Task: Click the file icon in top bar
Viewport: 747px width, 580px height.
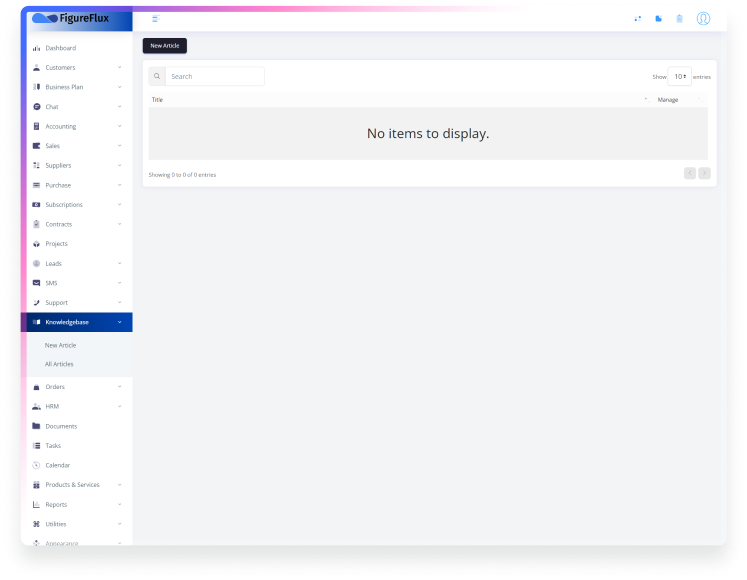Action: click(x=658, y=18)
